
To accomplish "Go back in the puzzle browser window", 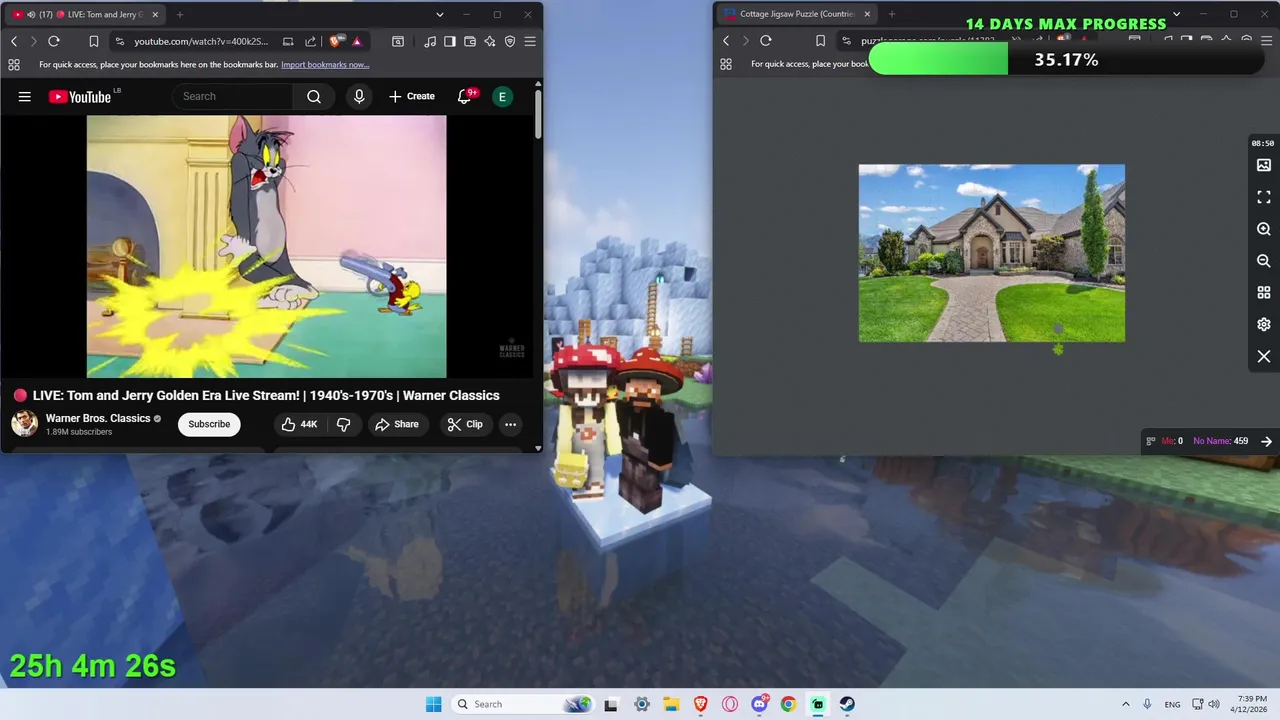I will pos(726,41).
